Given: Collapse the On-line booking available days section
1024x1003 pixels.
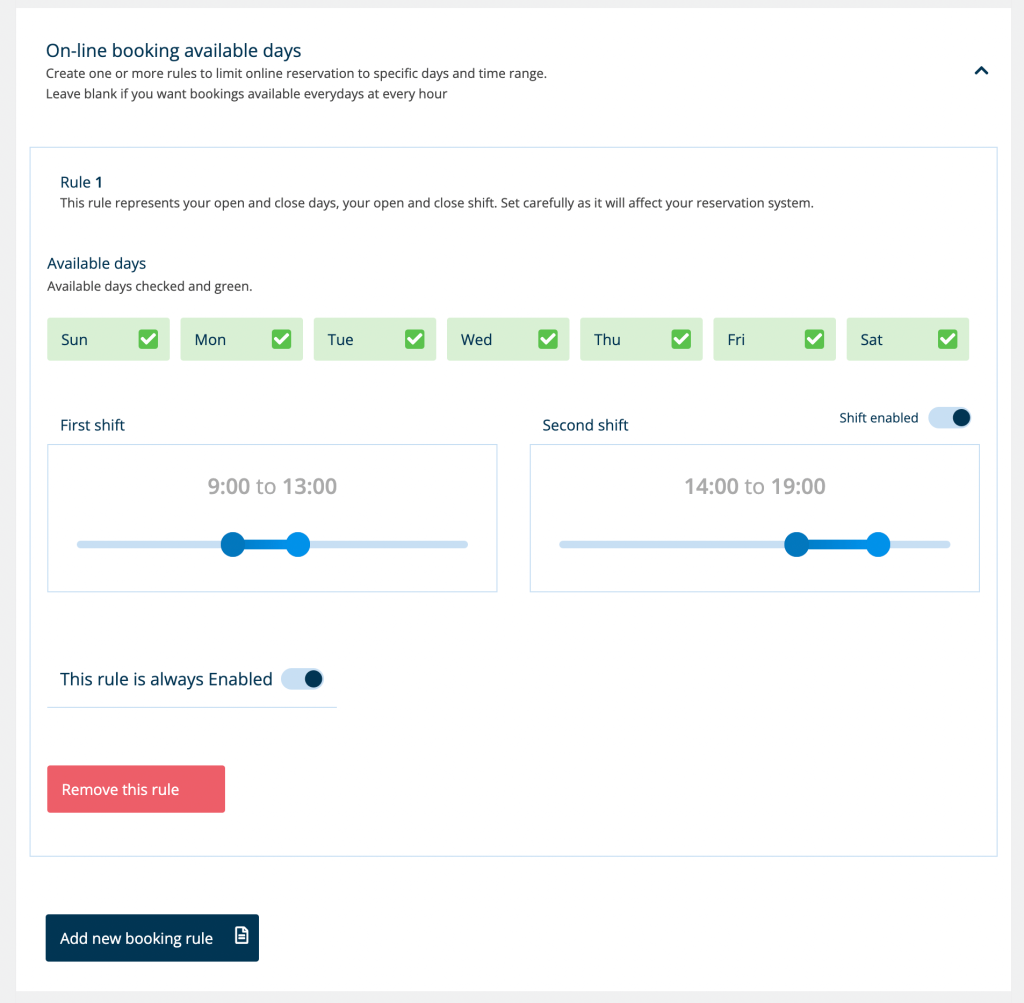Looking at the screenshot, I should coord(981,71).
